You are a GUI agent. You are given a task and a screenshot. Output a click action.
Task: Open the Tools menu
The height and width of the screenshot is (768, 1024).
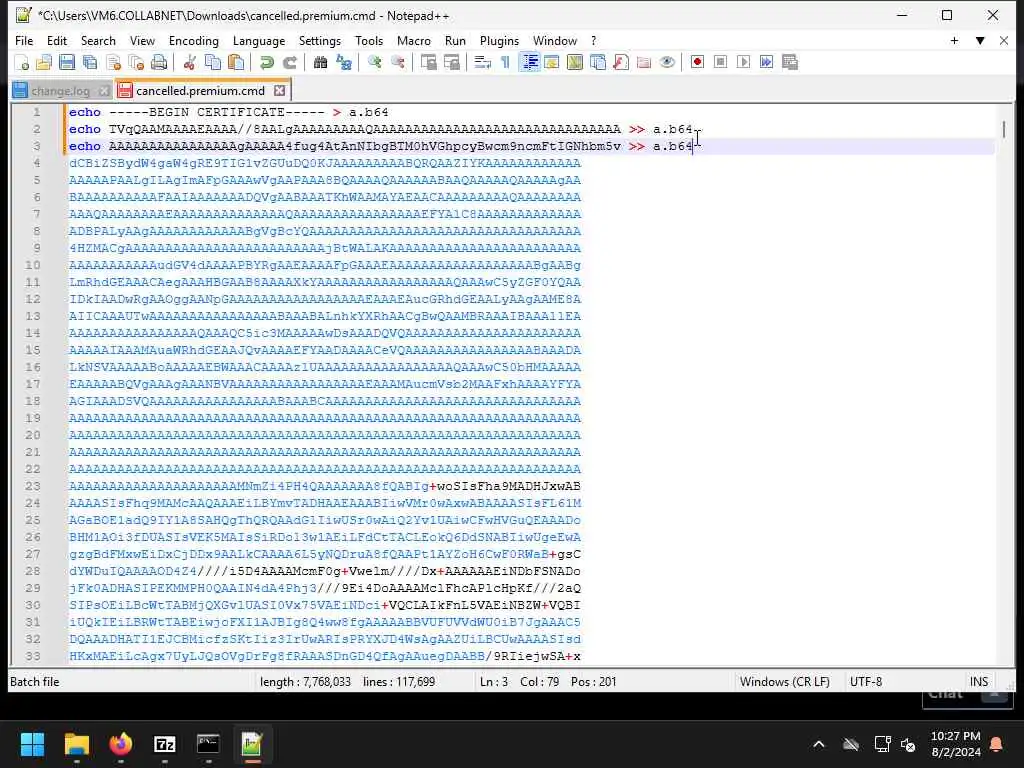pyautogui.click(x=369, y=40)
